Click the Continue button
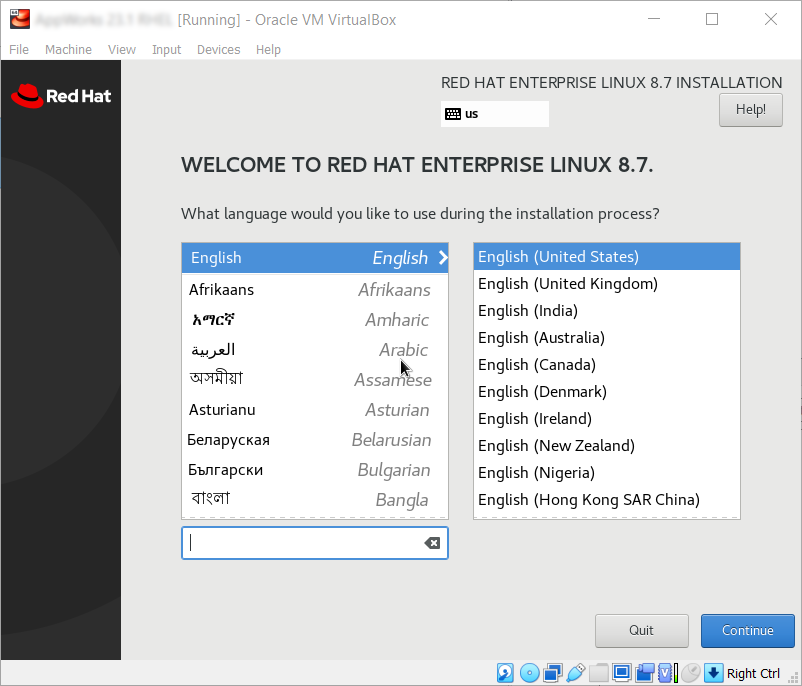The width and height of the screenshot is (802, 686). pos(747,631)
